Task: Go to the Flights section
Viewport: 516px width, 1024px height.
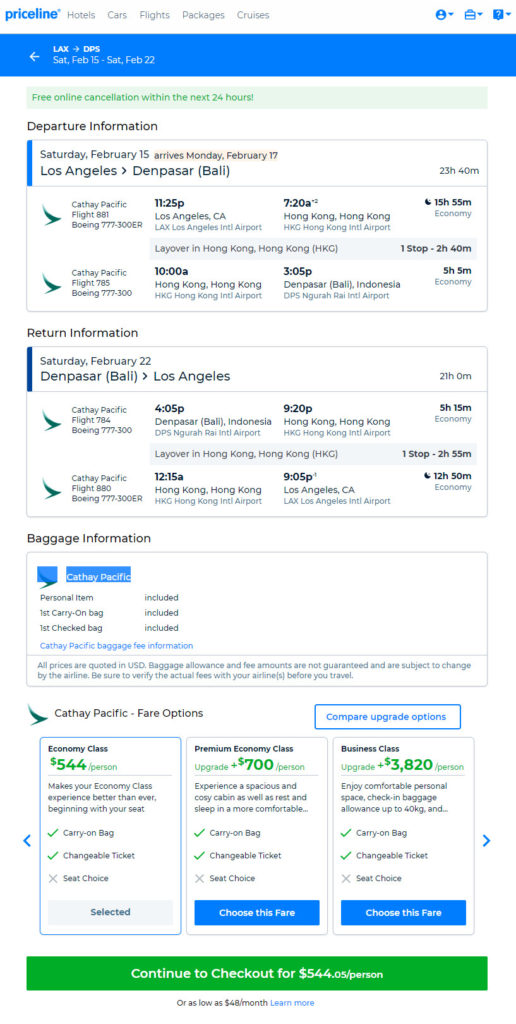Action: 154,15
